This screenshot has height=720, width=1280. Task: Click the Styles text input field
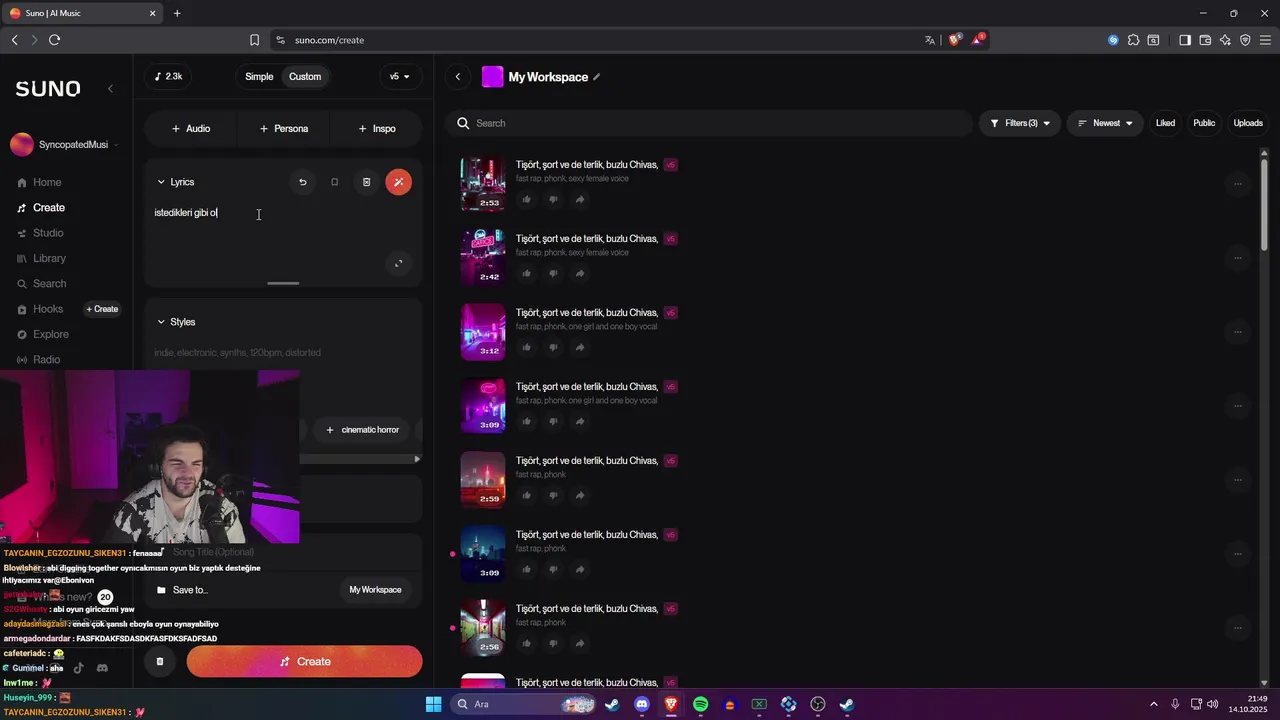283,353
